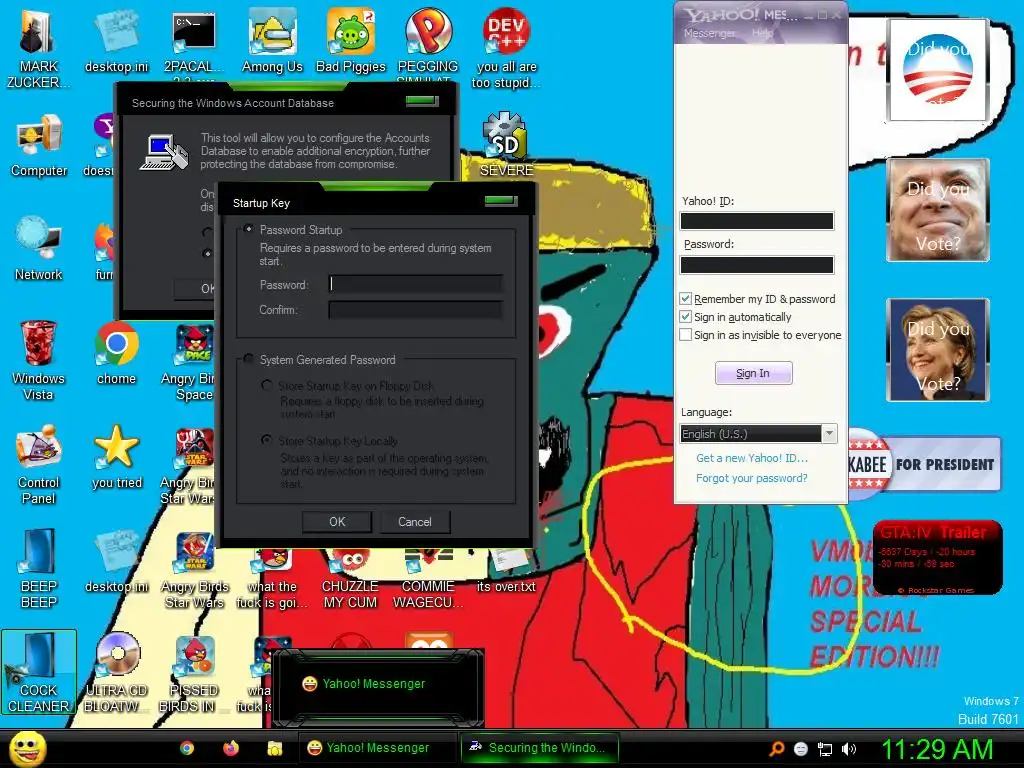The image size is (1024, 768).
Task: Launch the PISSED BIRDS IN shortcut
Action: [194, 673]
